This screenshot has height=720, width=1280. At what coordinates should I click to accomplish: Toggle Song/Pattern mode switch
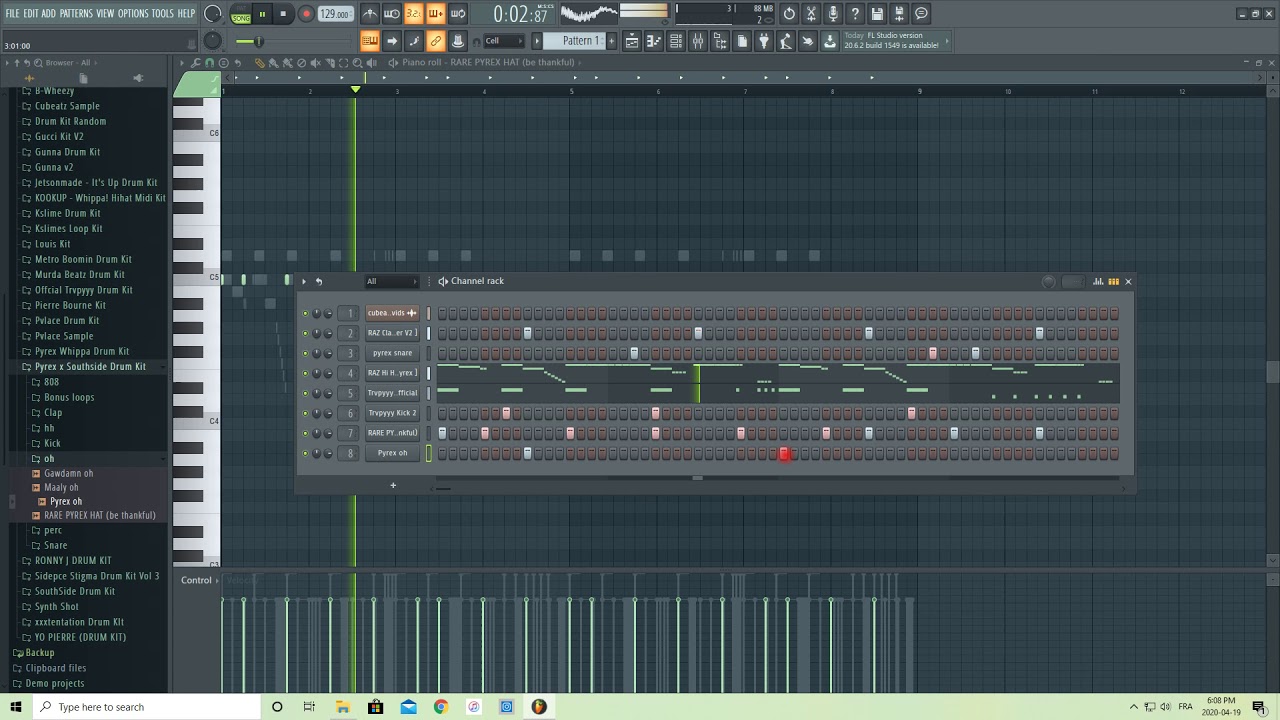click(241, 14)
